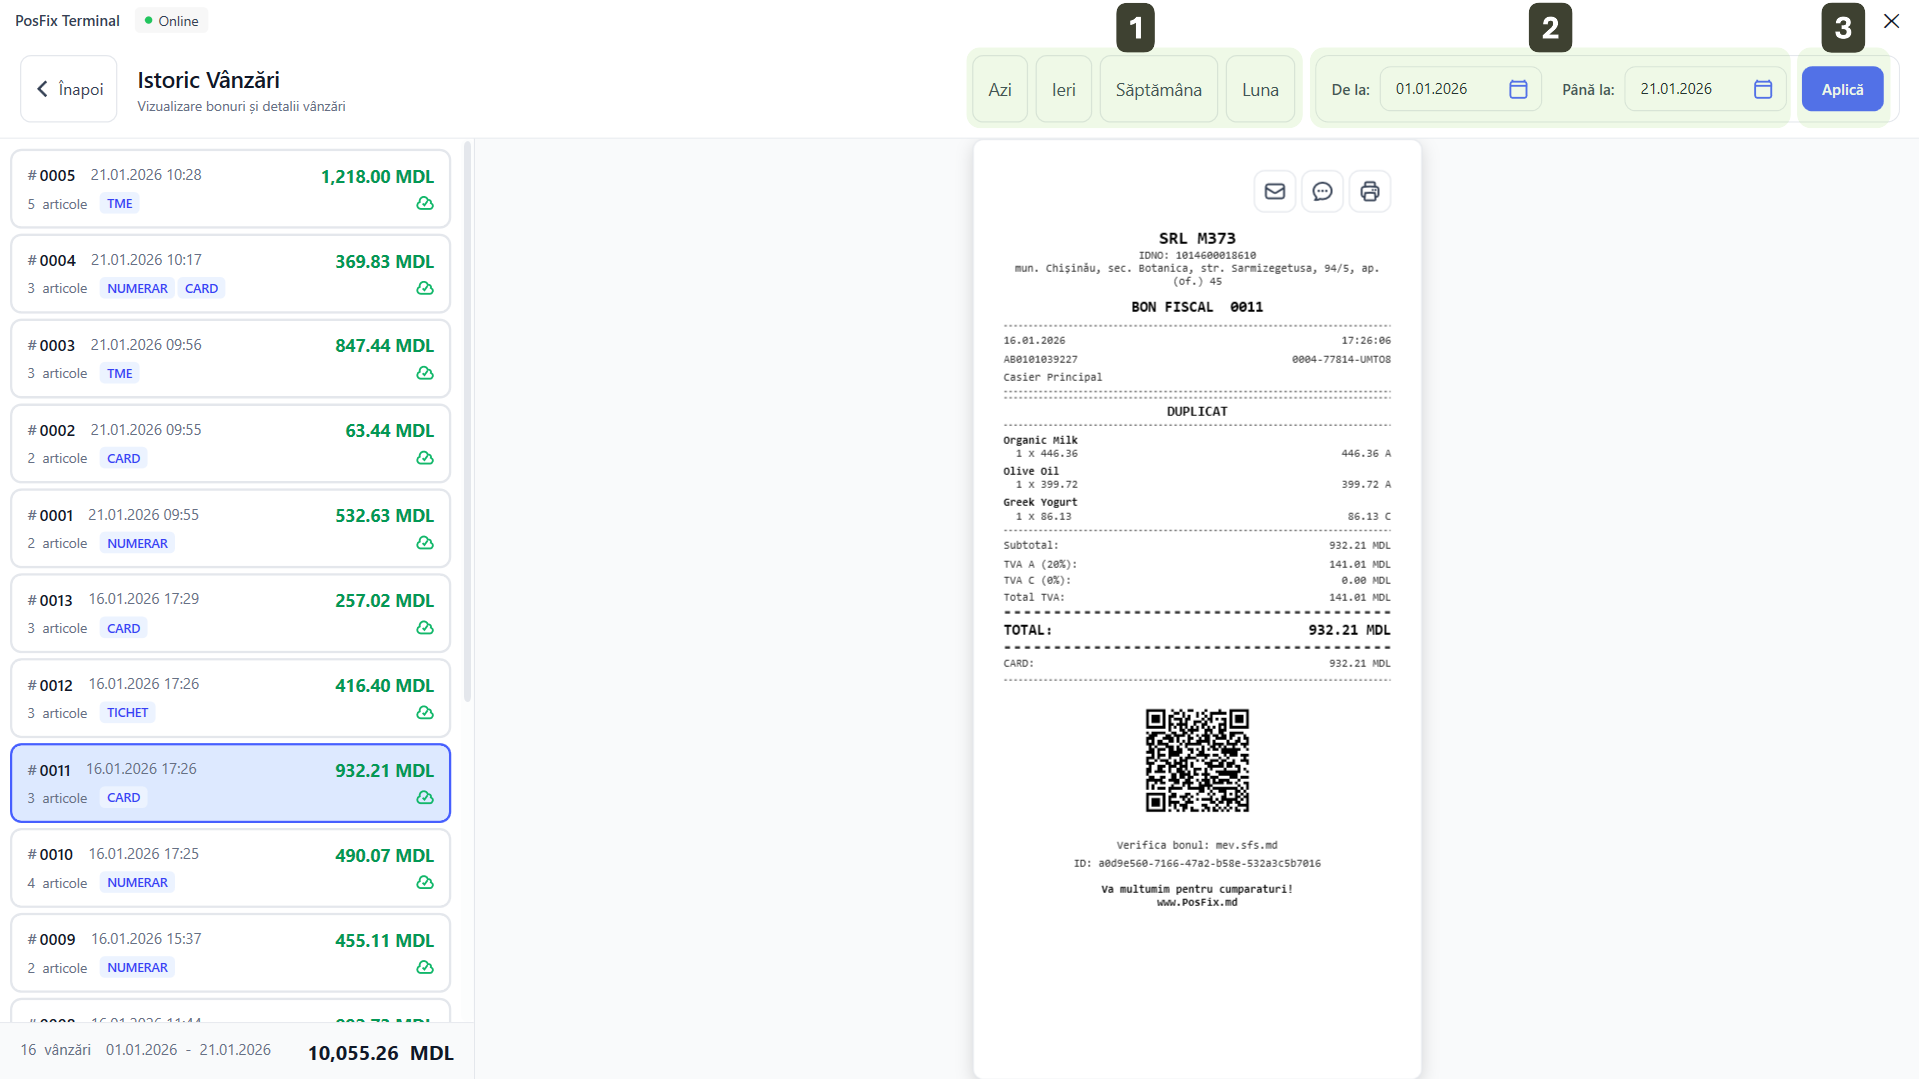This screenshot has width=1919, height=1079.
Task: Click the sales list vertical scrollbar
Action: [x=467, y=420]
